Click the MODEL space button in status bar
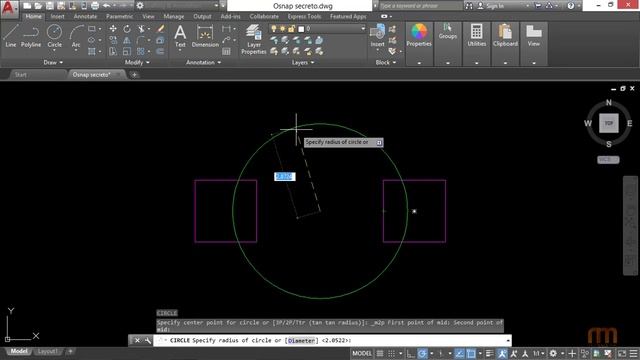Screen dimensions: 640x360 coord(362,353)
